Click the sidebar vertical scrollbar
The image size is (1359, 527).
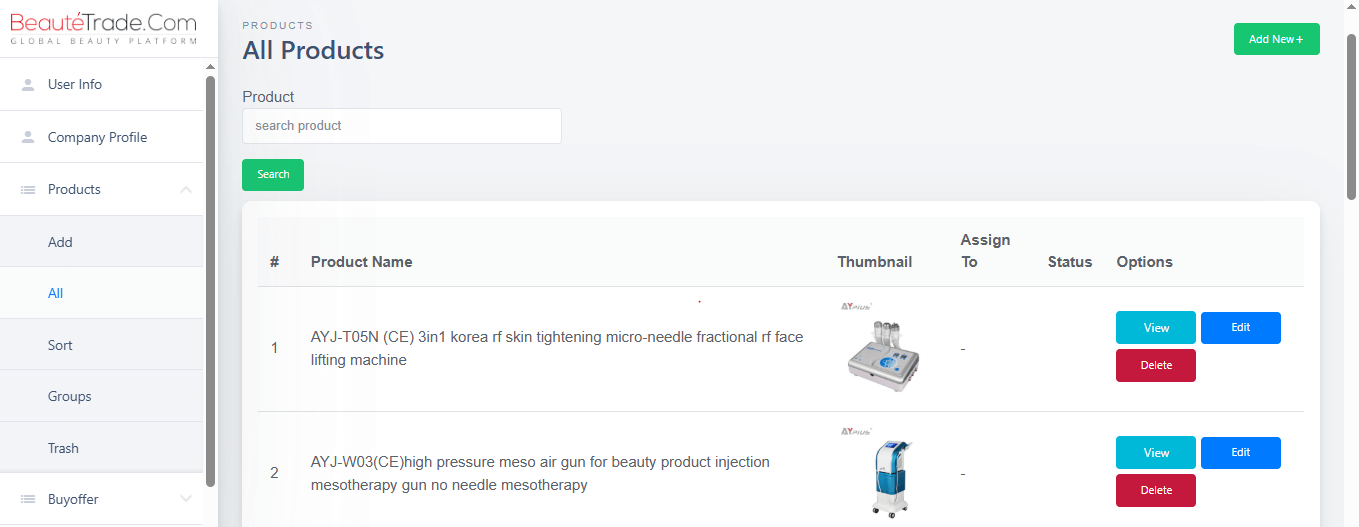210,280
